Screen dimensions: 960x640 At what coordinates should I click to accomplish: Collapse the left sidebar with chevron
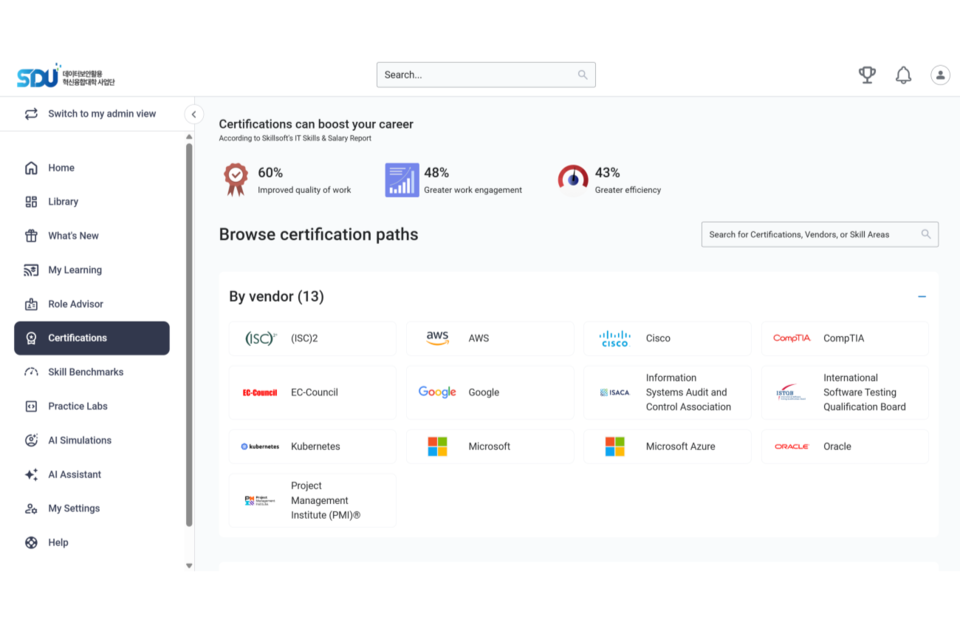194,114
